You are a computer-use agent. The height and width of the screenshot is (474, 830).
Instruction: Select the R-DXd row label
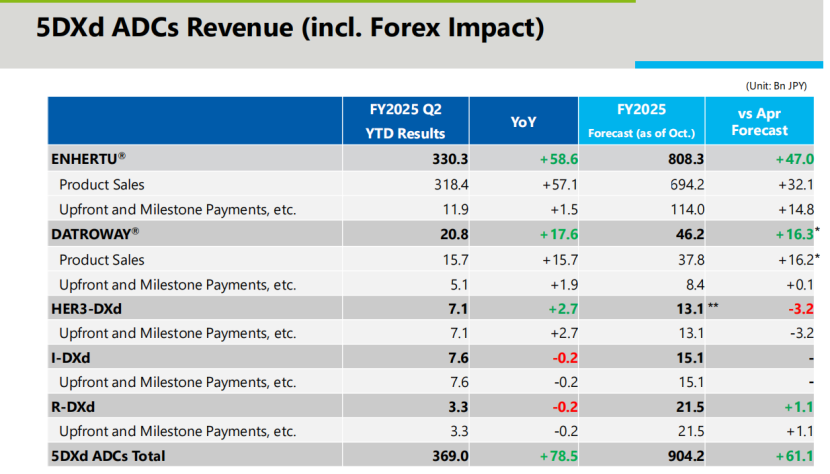pos(73,407)
